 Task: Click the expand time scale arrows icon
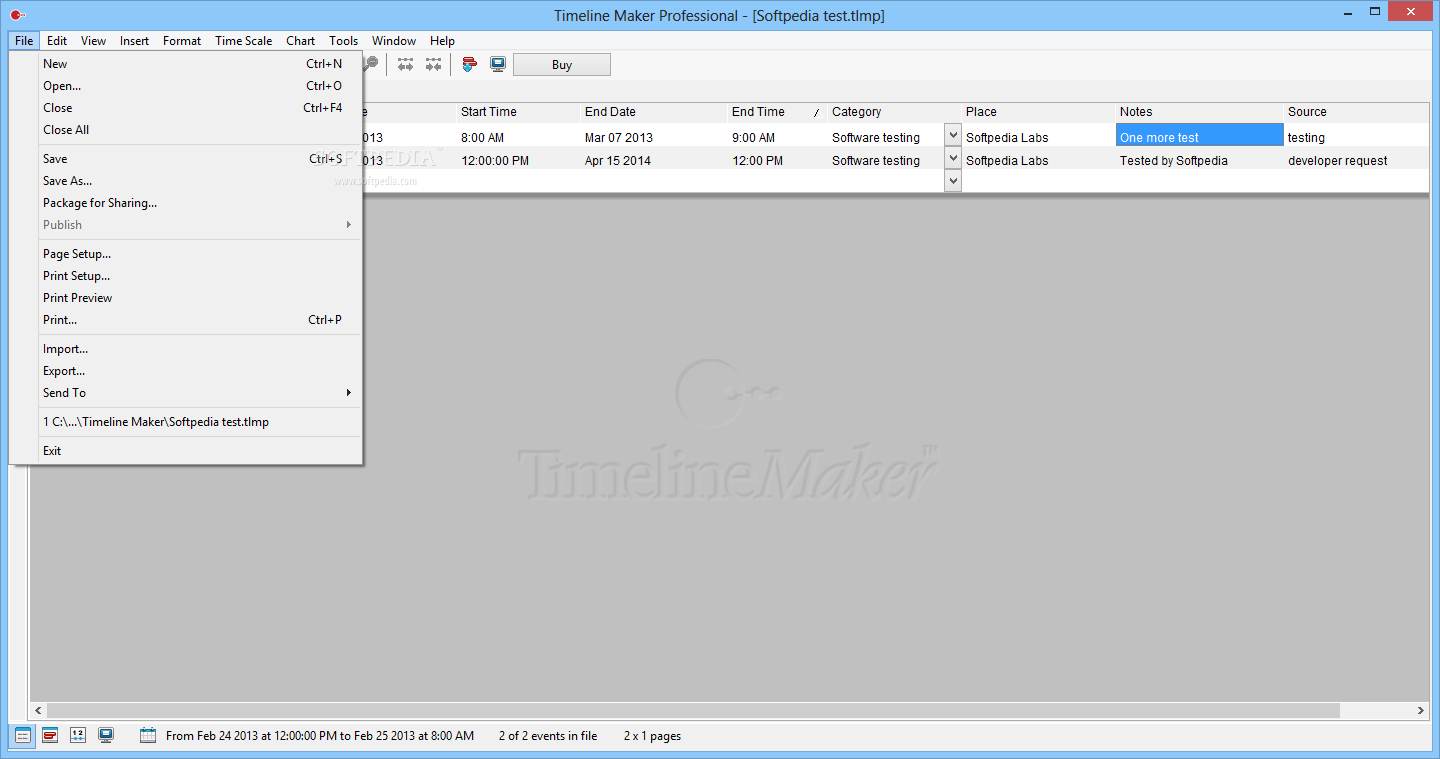[x=405, y=65]
